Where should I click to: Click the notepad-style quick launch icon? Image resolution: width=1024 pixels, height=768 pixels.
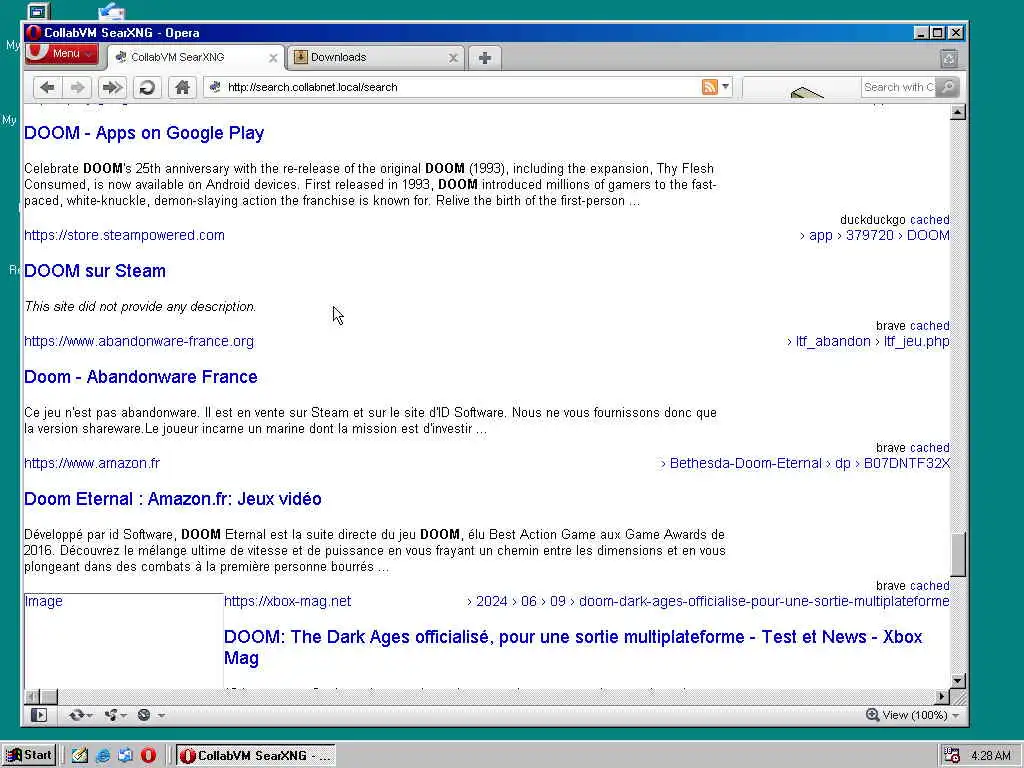80,756
